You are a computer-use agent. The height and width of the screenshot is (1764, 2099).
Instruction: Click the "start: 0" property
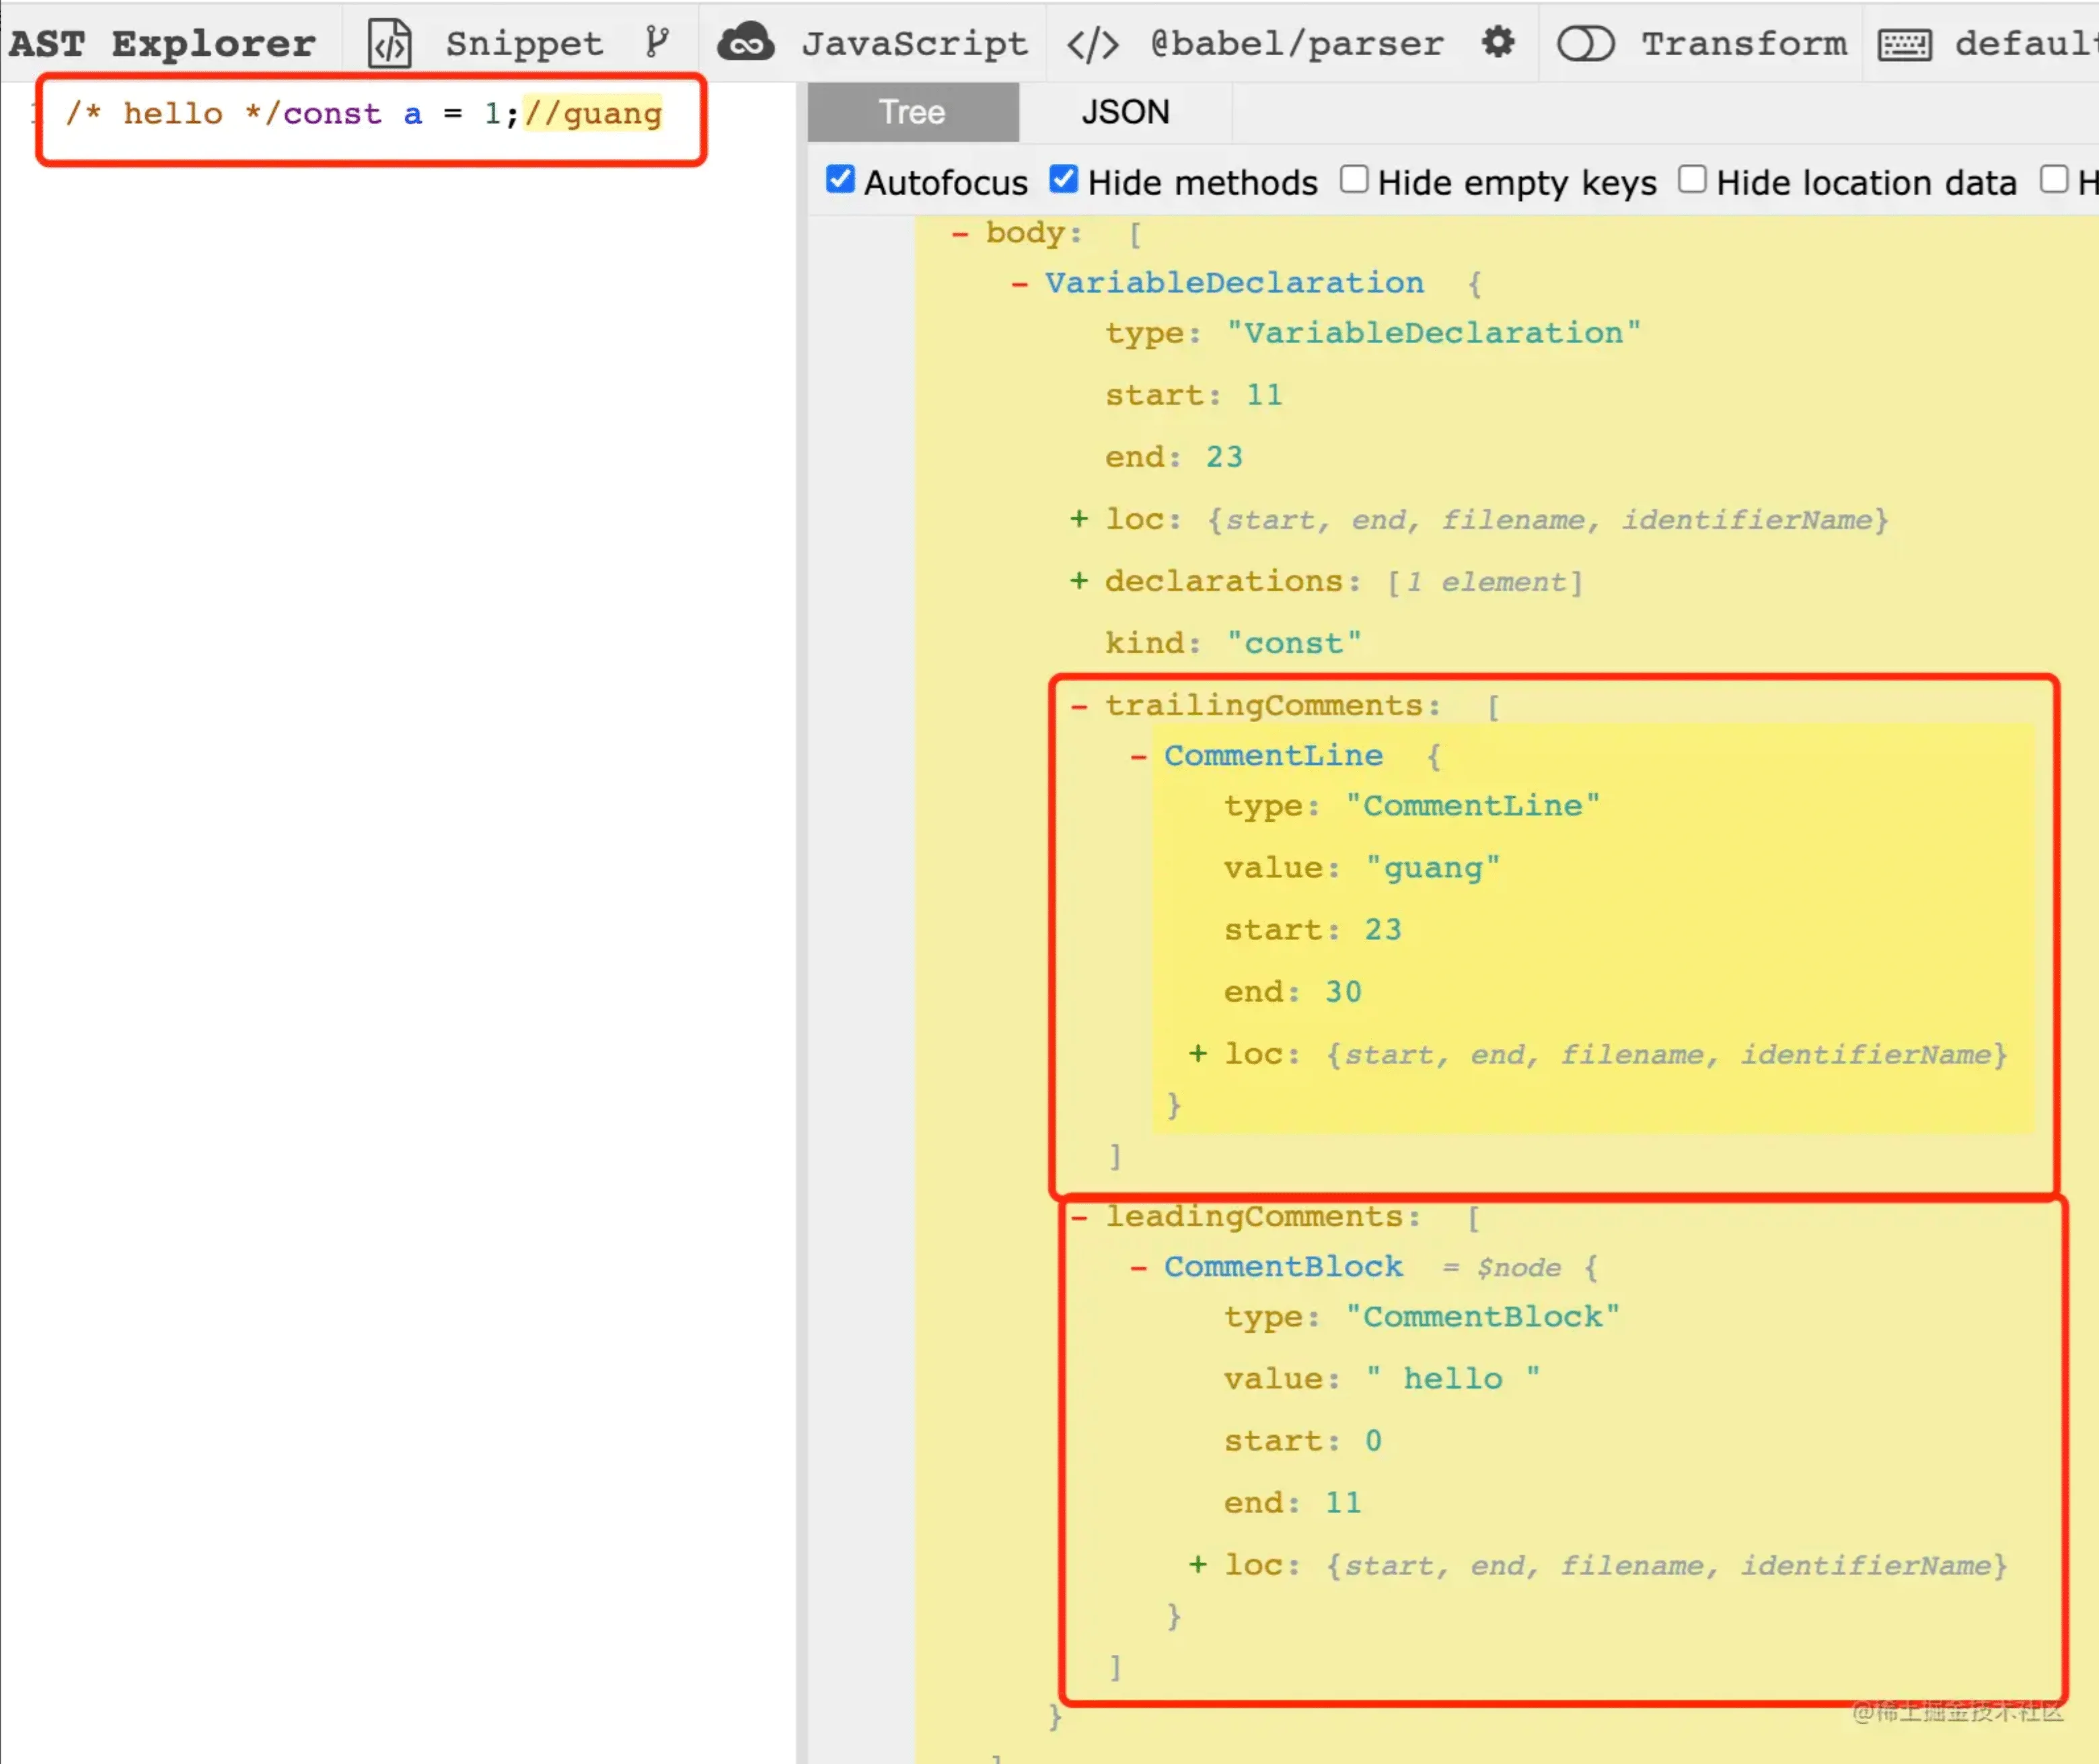[1302, 1441]
